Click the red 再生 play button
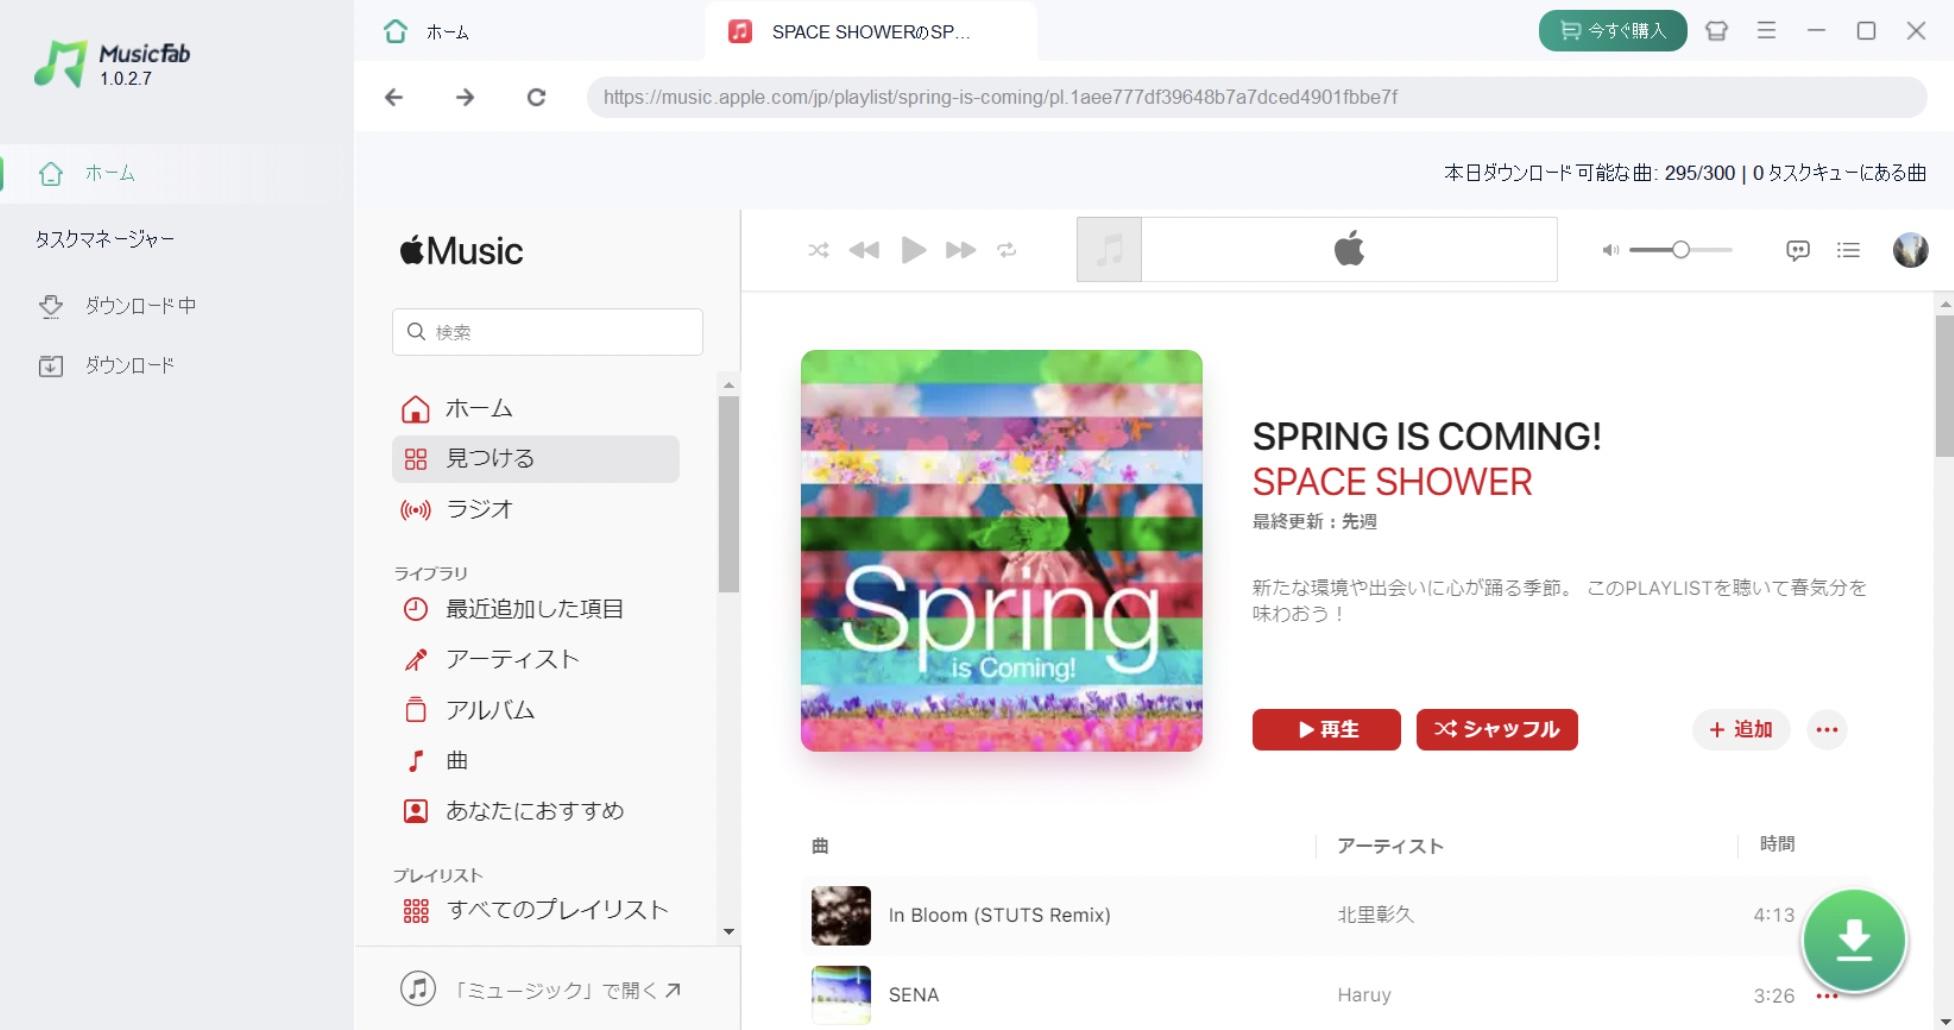Image resolution: width=1954 pixels, height=1030 pixels. point(1326,730)
